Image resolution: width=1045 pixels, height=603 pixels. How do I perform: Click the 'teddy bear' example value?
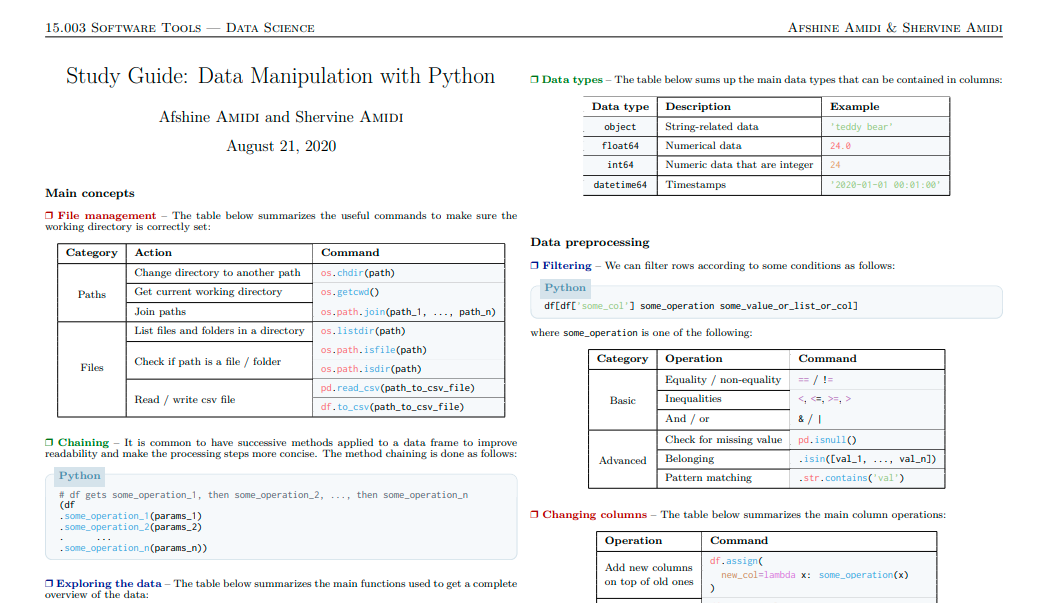tap(861, 127)
